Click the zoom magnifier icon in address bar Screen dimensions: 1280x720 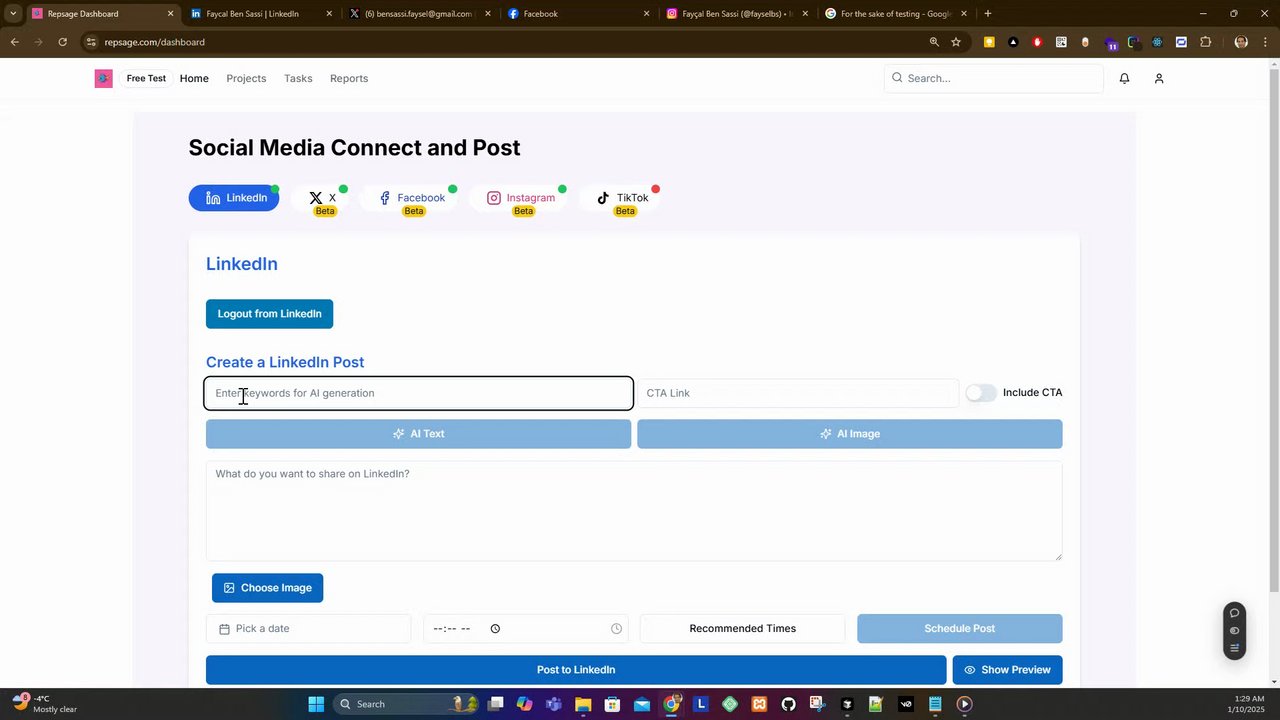tap(934, 42)
